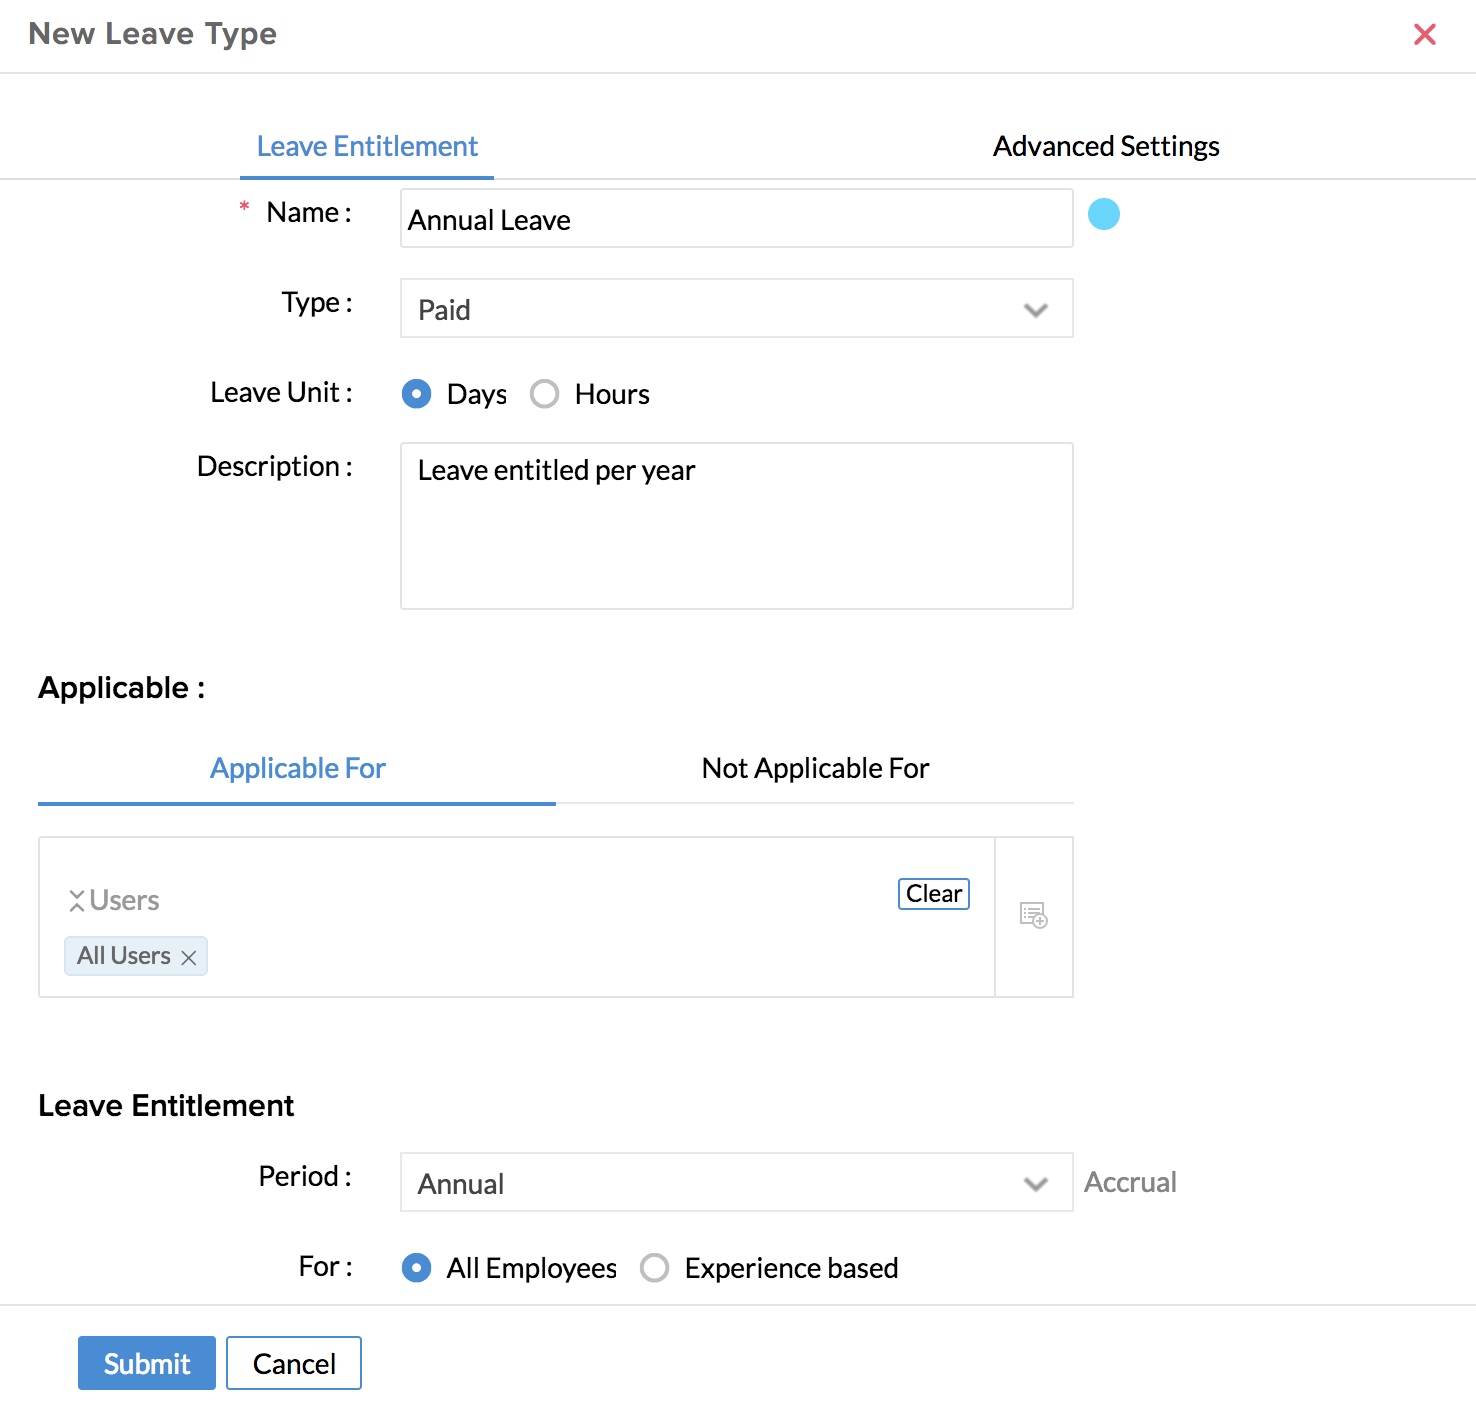Switch to Advanced Settings tab
The width and height of the screenshot is (1476, 1416).
[x=1106, y=147]
